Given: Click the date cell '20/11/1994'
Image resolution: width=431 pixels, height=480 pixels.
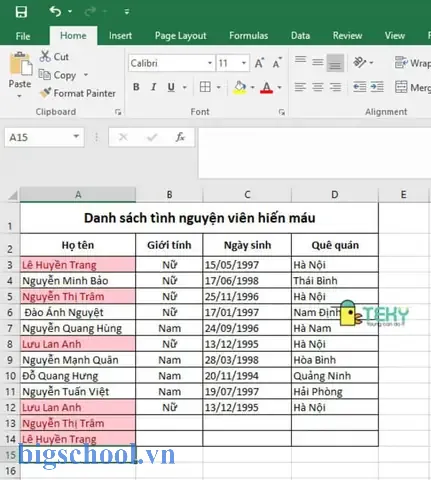Looking at the screenshot, I should pyautogui.click(x=247, y=376).
